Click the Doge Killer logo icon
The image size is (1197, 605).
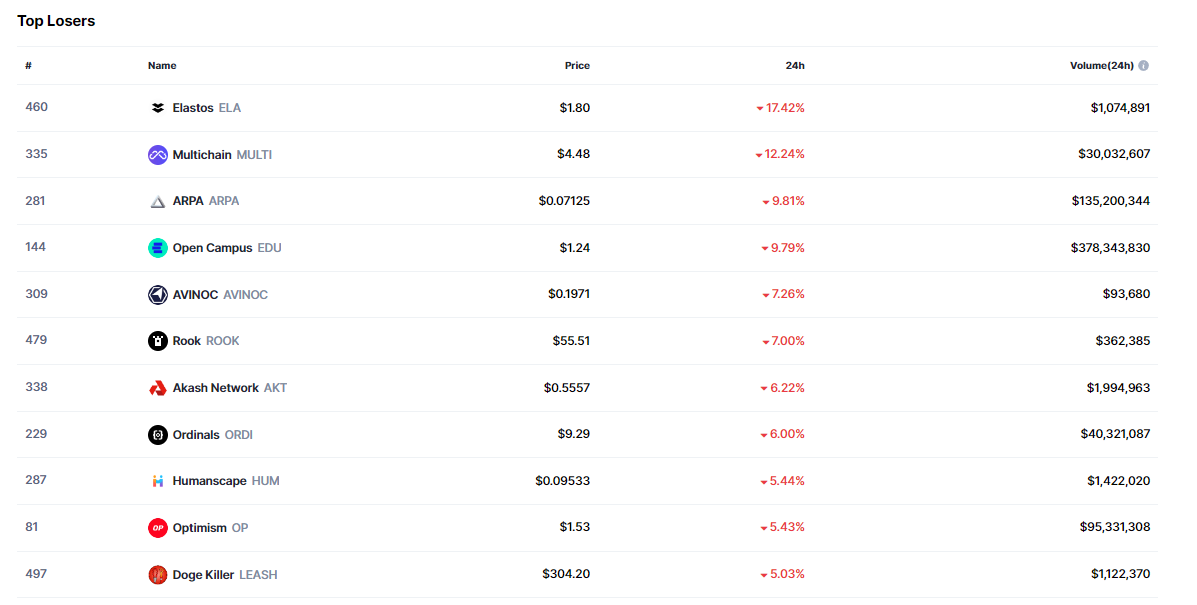tap(157, 575)
